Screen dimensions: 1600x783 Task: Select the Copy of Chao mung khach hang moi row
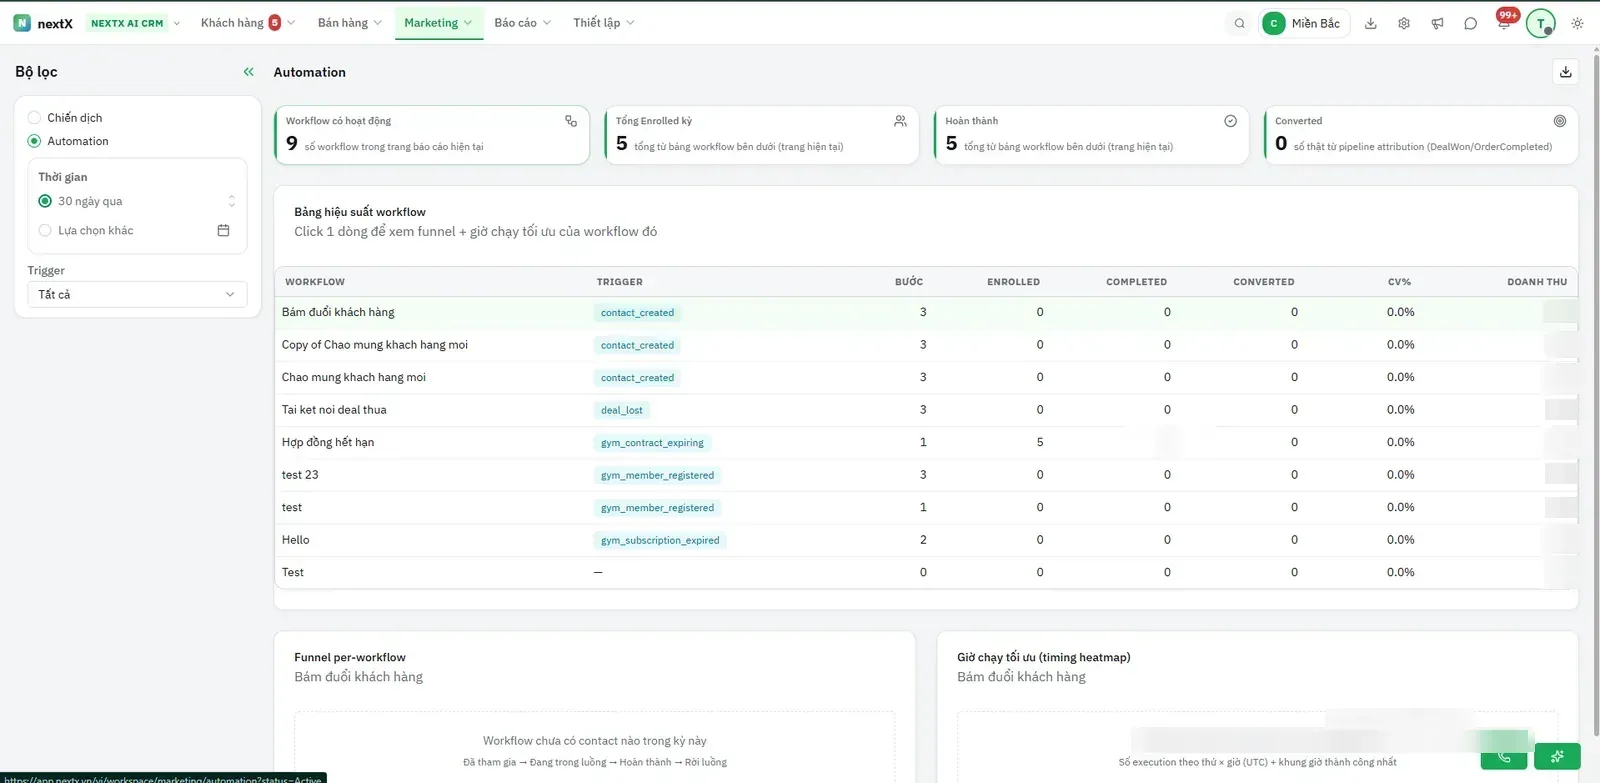tap(926, 345)
